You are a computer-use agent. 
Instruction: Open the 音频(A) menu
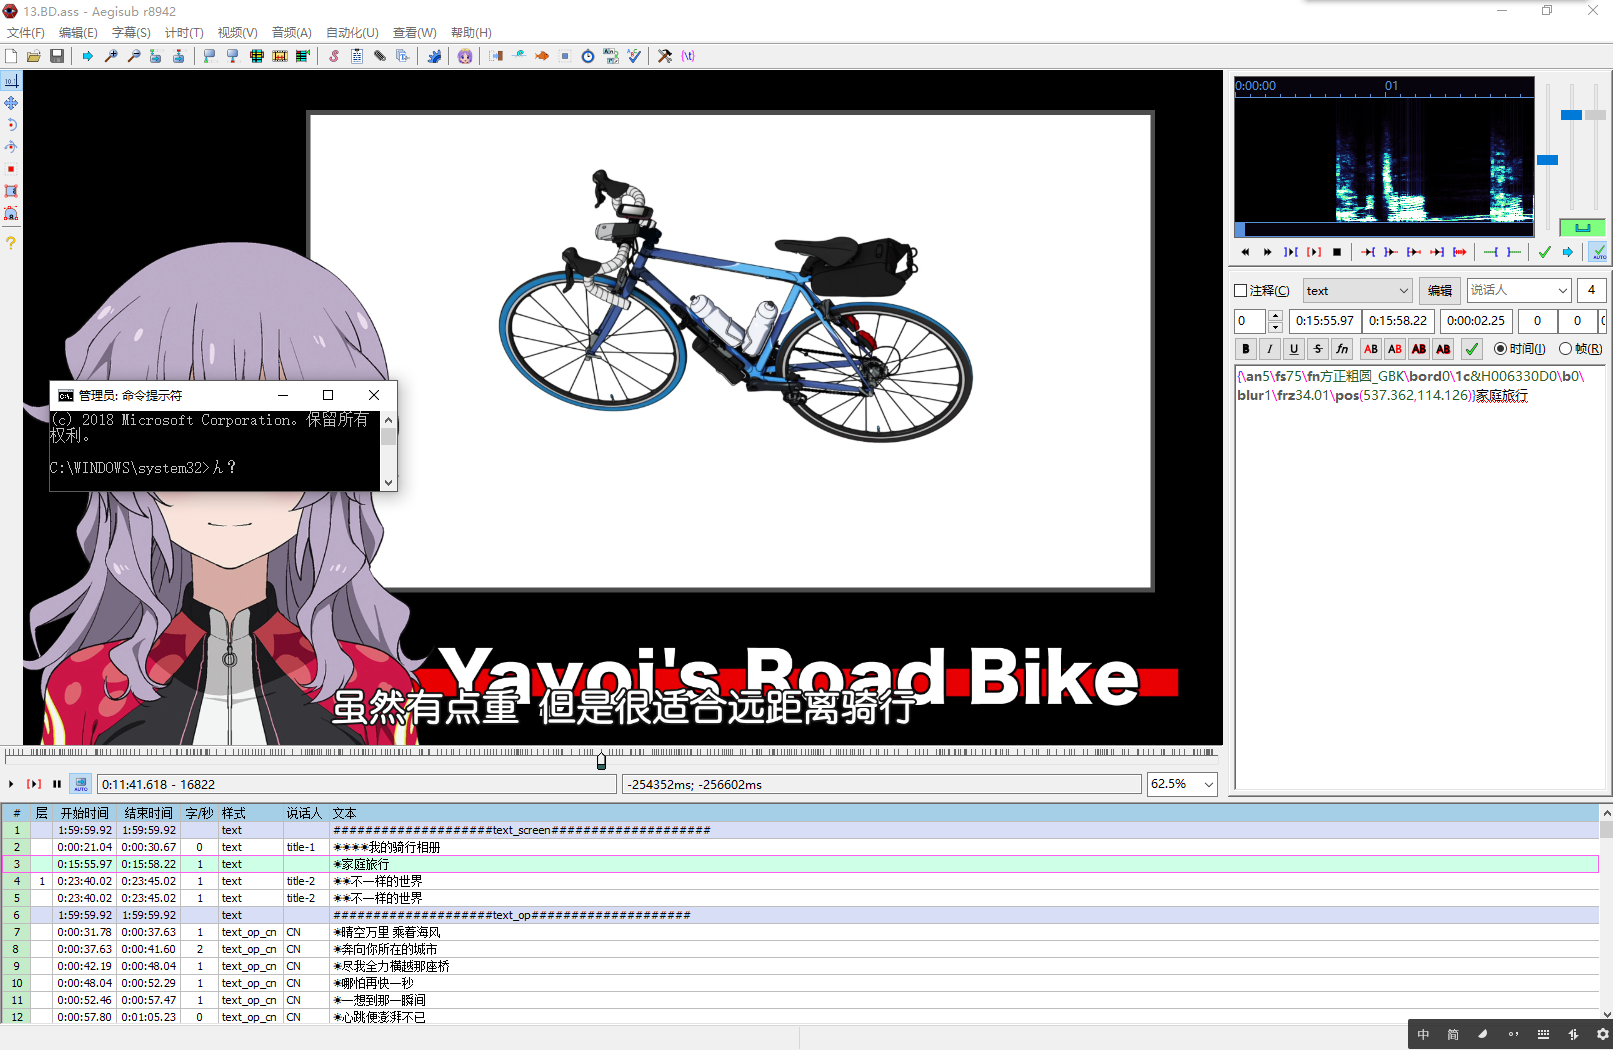pyautogui.click(x=292, y=33)
